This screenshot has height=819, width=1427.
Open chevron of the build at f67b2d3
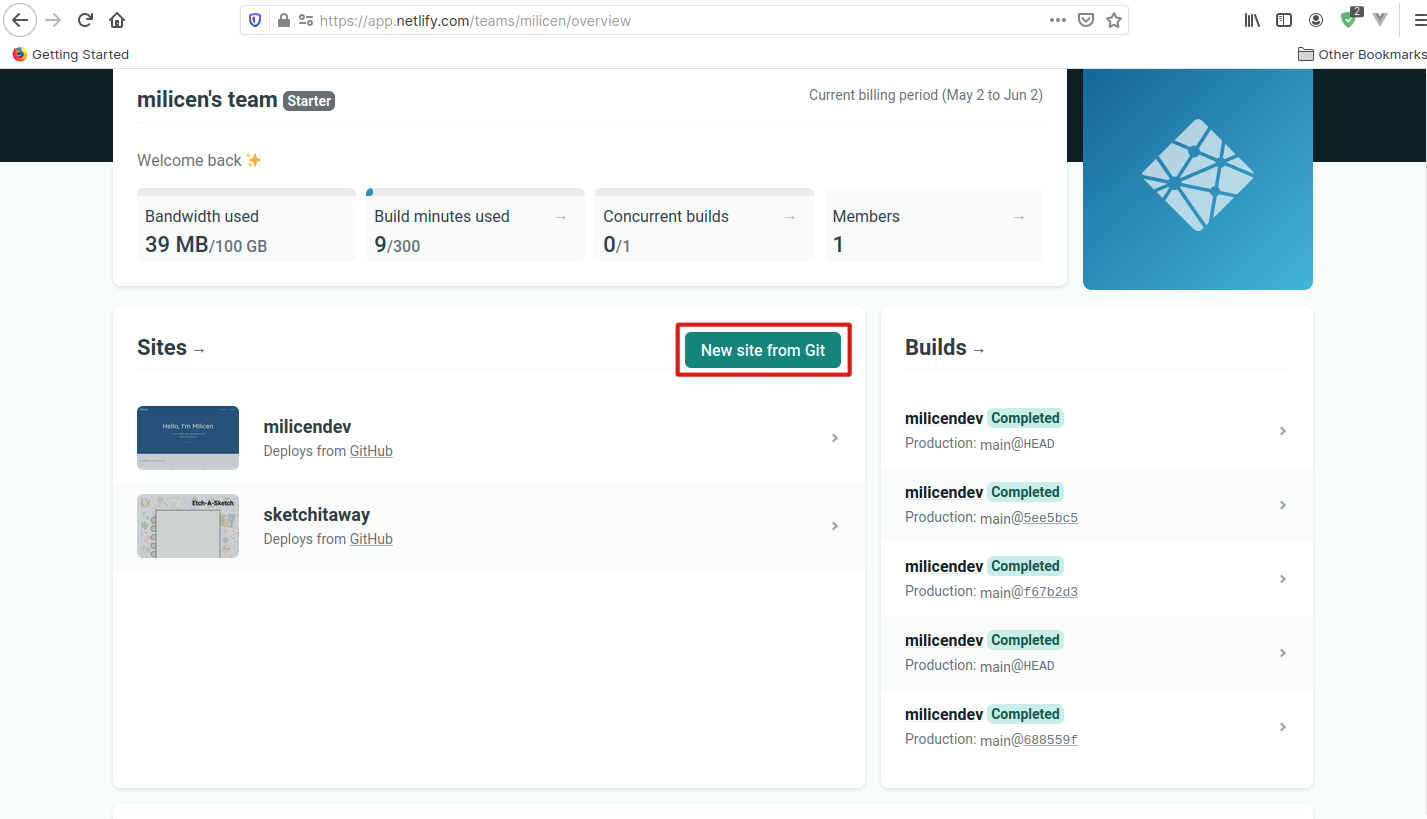tap(1283, 579)
